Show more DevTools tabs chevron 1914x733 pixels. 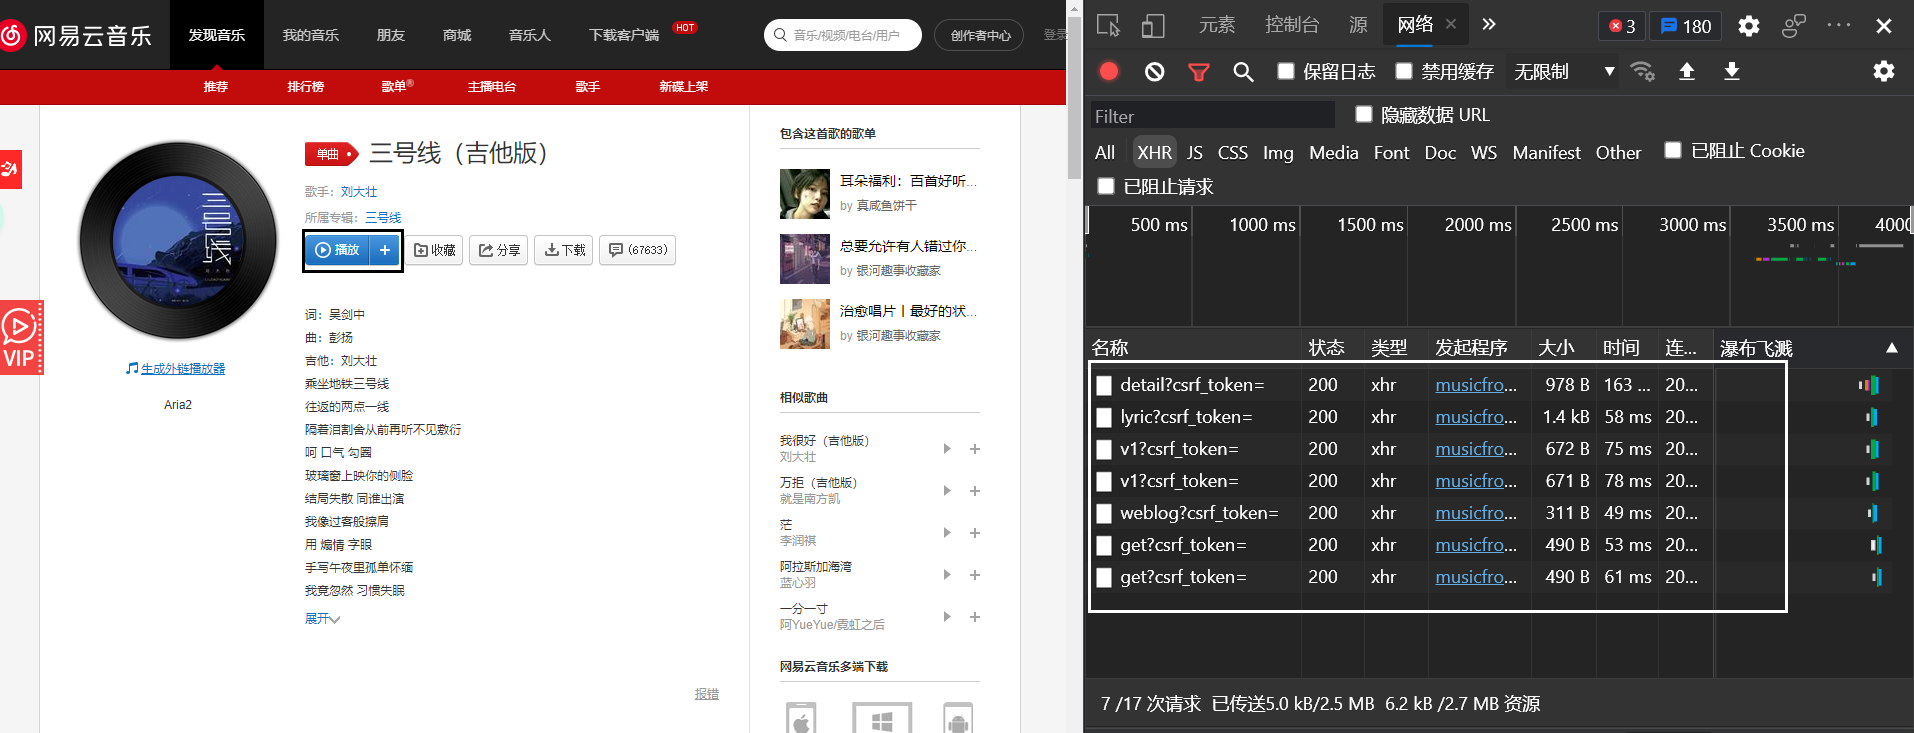coord(1489,24)
